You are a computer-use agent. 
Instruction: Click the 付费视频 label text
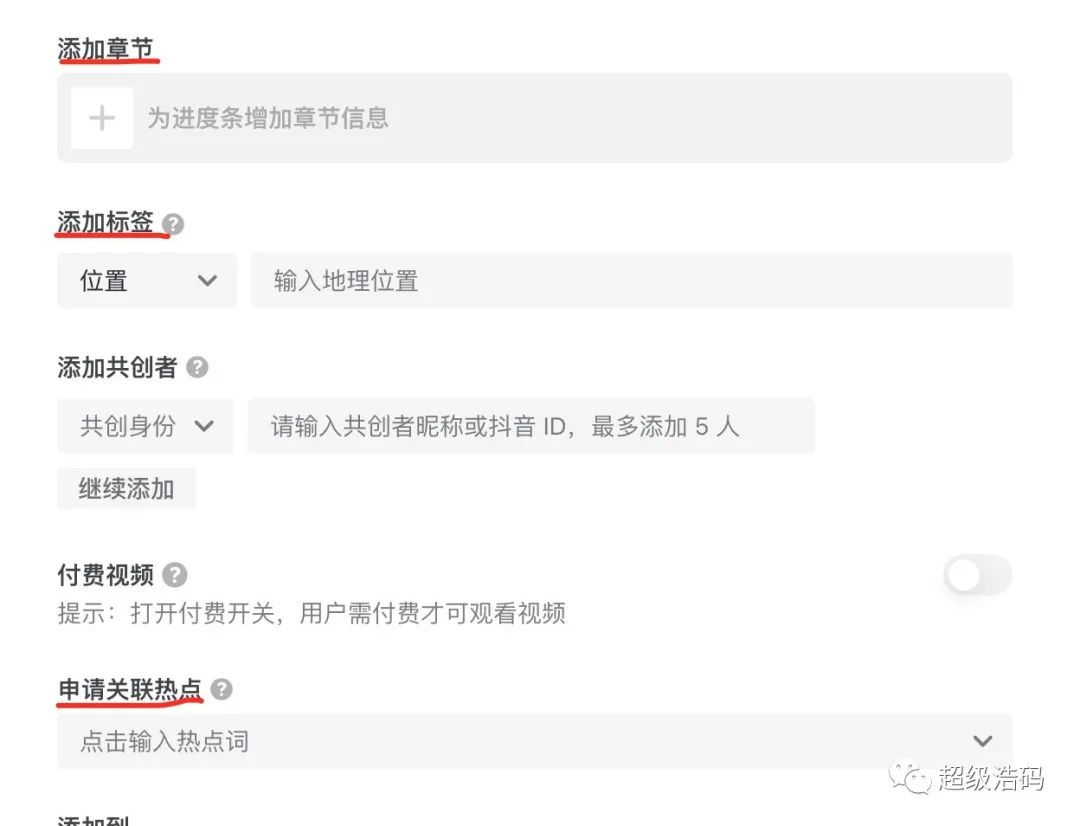click(x=105, y=575)
